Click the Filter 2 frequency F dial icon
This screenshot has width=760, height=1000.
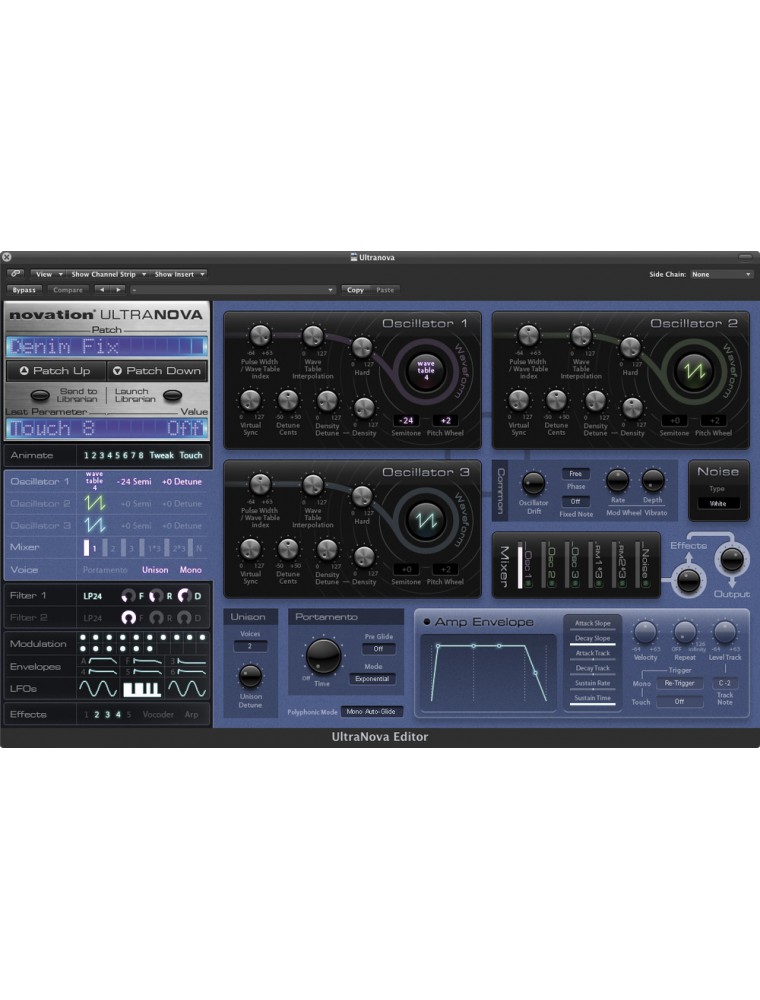click(128, 617)
